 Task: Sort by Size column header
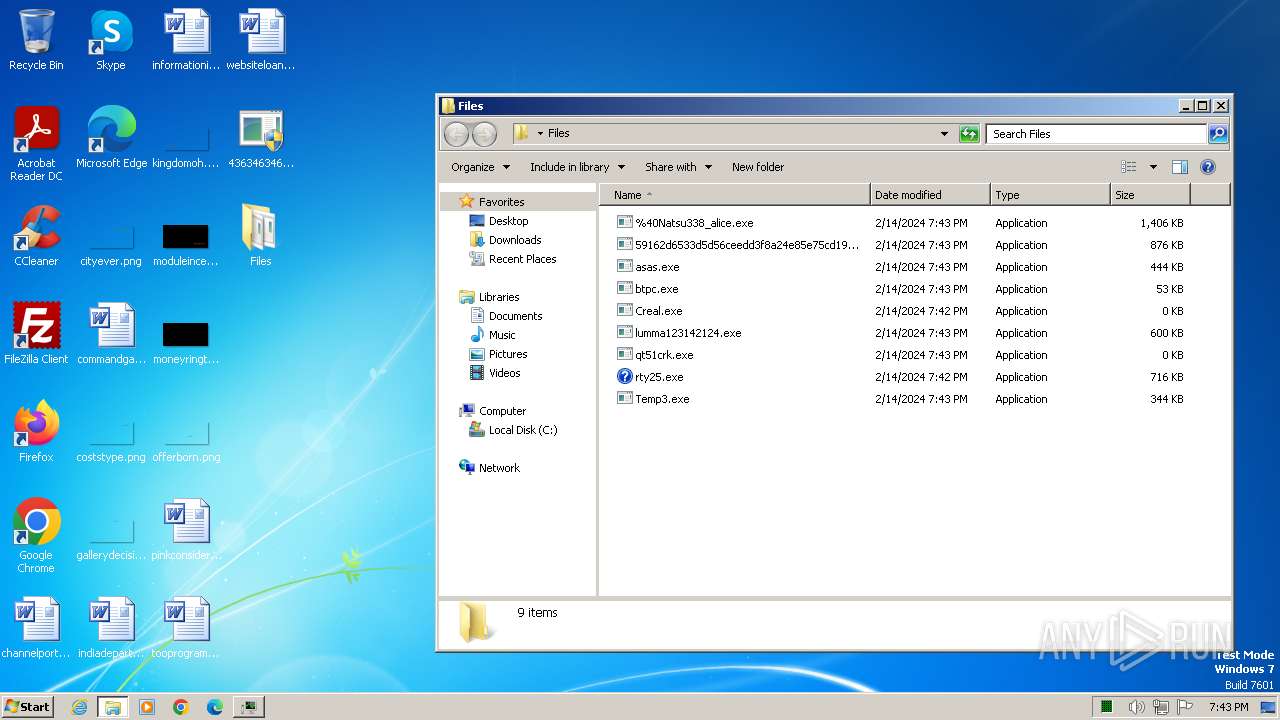click(x=1150, y=195)
